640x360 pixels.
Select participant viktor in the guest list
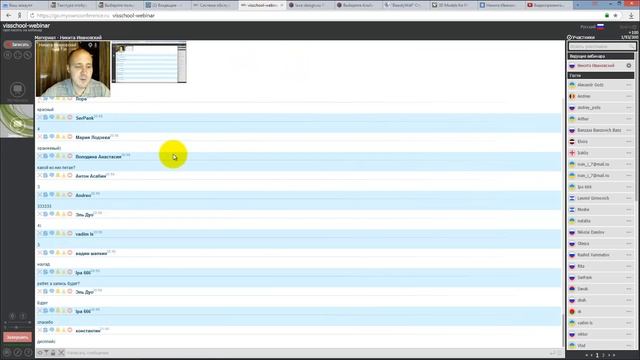click(x=601, y=334)
